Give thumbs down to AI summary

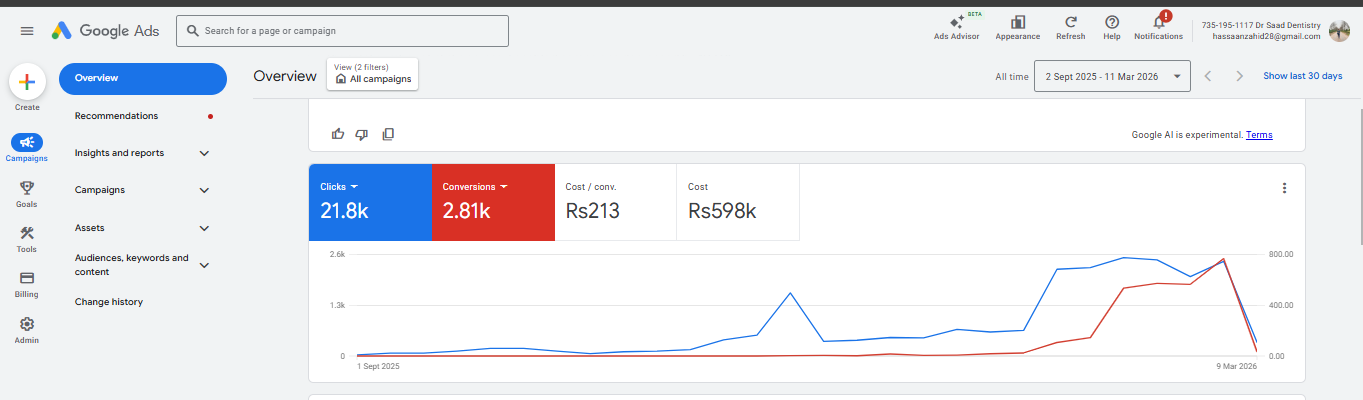[x=362, y=134]
